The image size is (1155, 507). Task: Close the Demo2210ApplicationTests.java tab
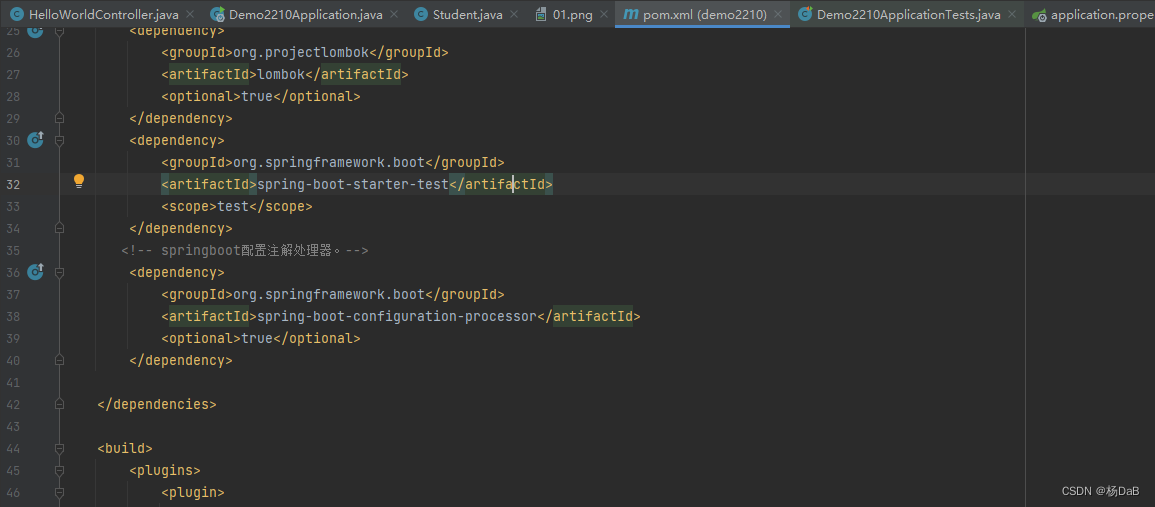coord(1014,15)
